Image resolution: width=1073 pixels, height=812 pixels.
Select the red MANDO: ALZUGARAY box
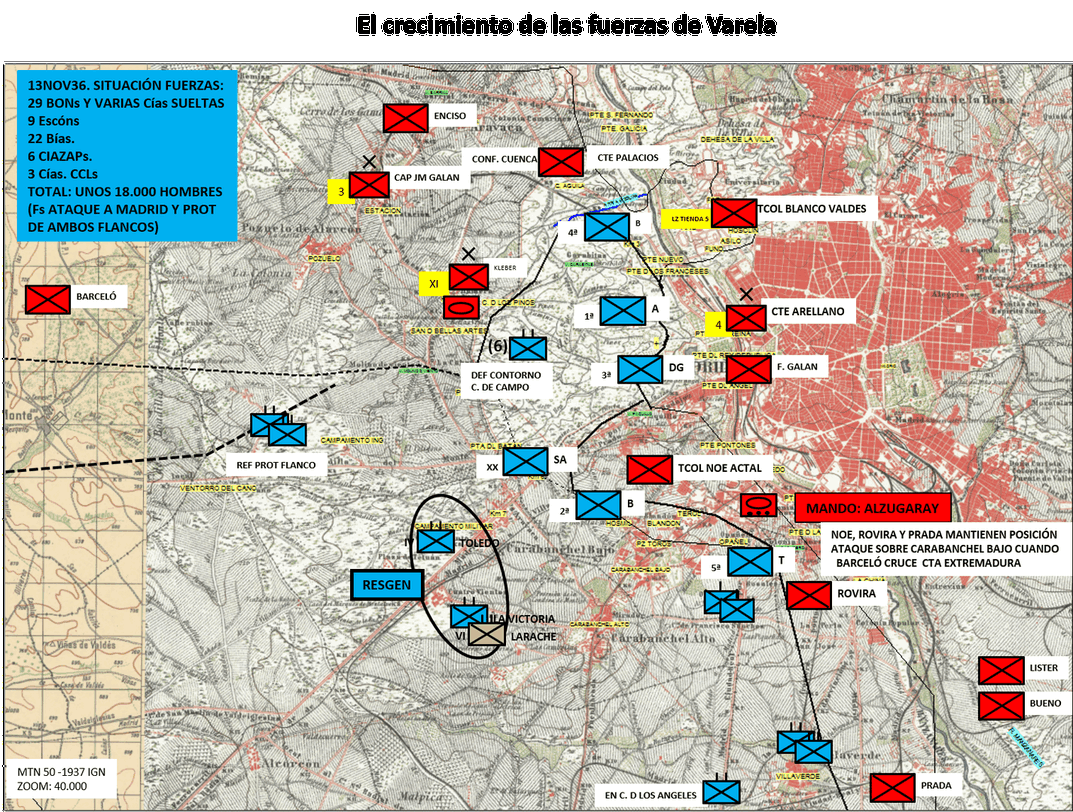(873, 508)
